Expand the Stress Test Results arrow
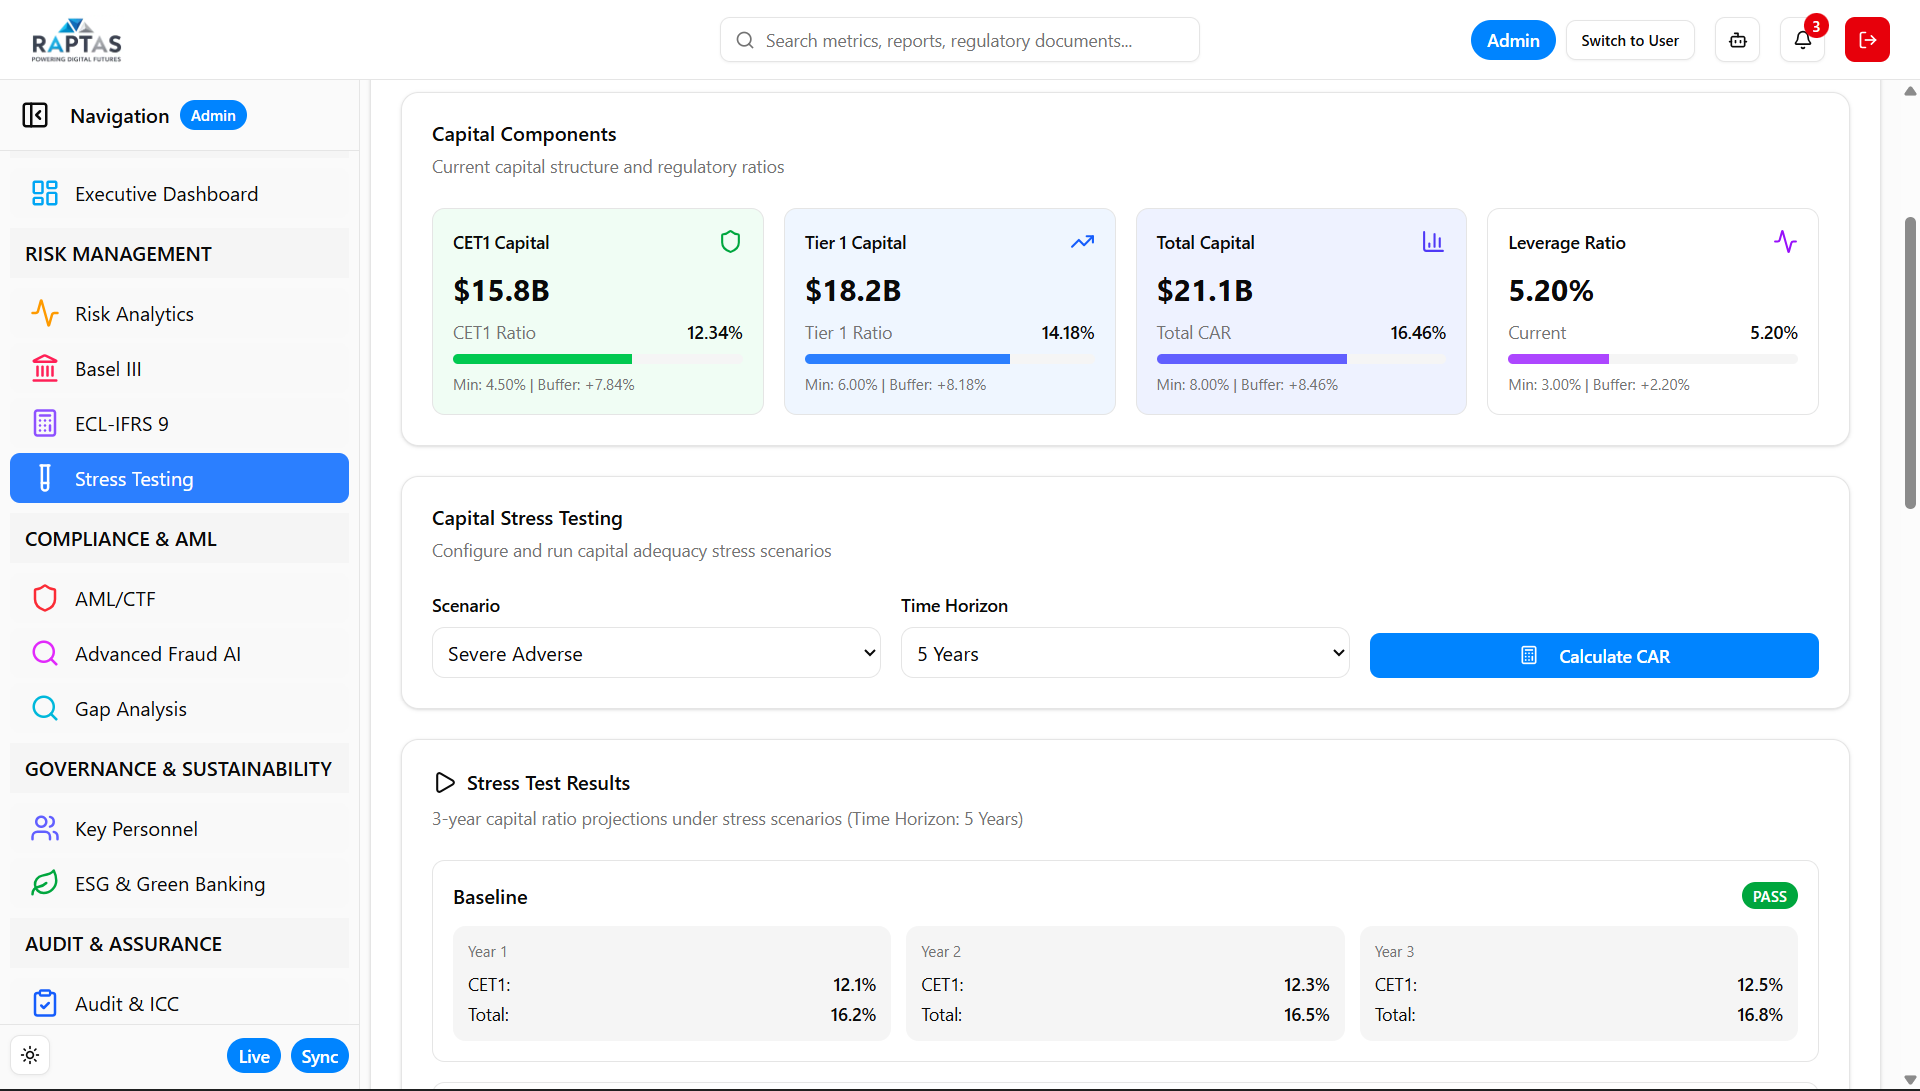 pyautogui.click(x=445, y=783)
